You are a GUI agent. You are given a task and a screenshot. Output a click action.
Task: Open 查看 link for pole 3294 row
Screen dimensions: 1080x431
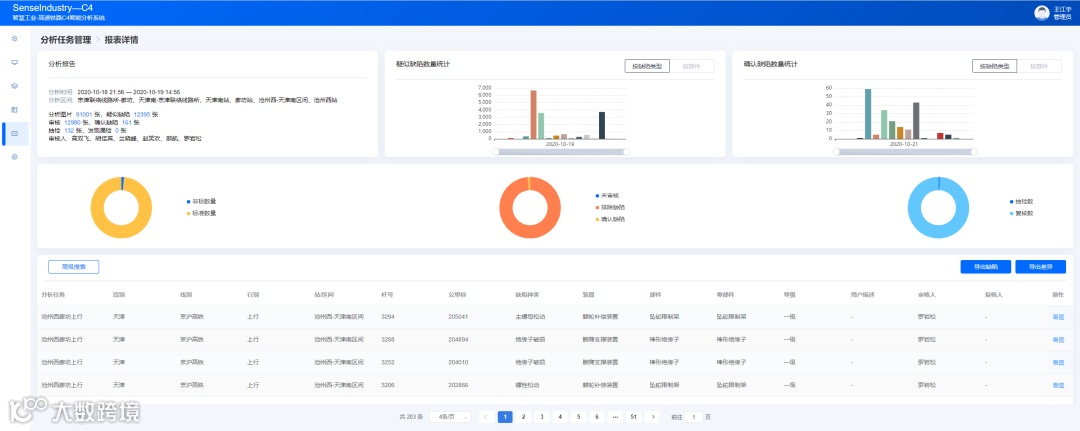[x=1058, y=317]
